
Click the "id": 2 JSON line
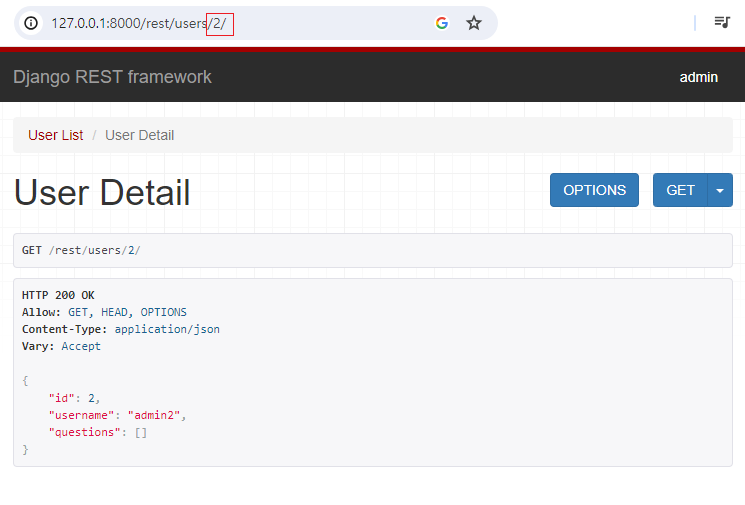[x=74, y=398]
